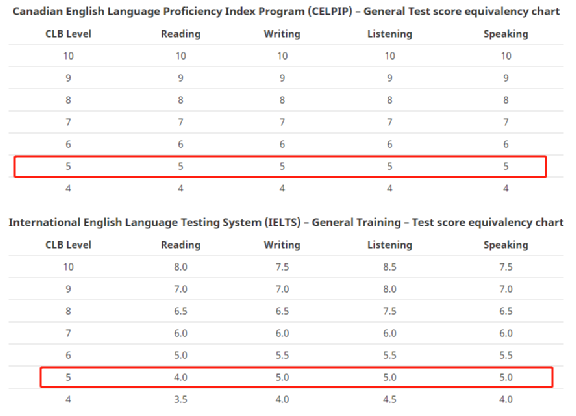Screen dimensions: 576x416
Task: Select the IELTS table's Writing header
Action: 282,245
